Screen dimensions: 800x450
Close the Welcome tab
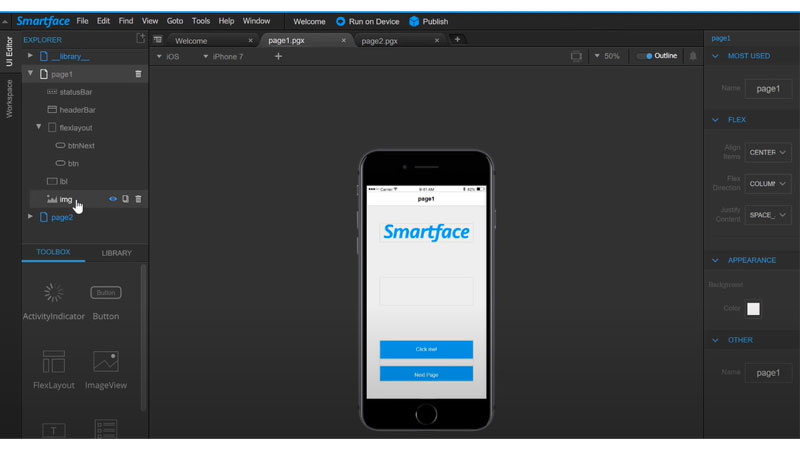(251, 40)
